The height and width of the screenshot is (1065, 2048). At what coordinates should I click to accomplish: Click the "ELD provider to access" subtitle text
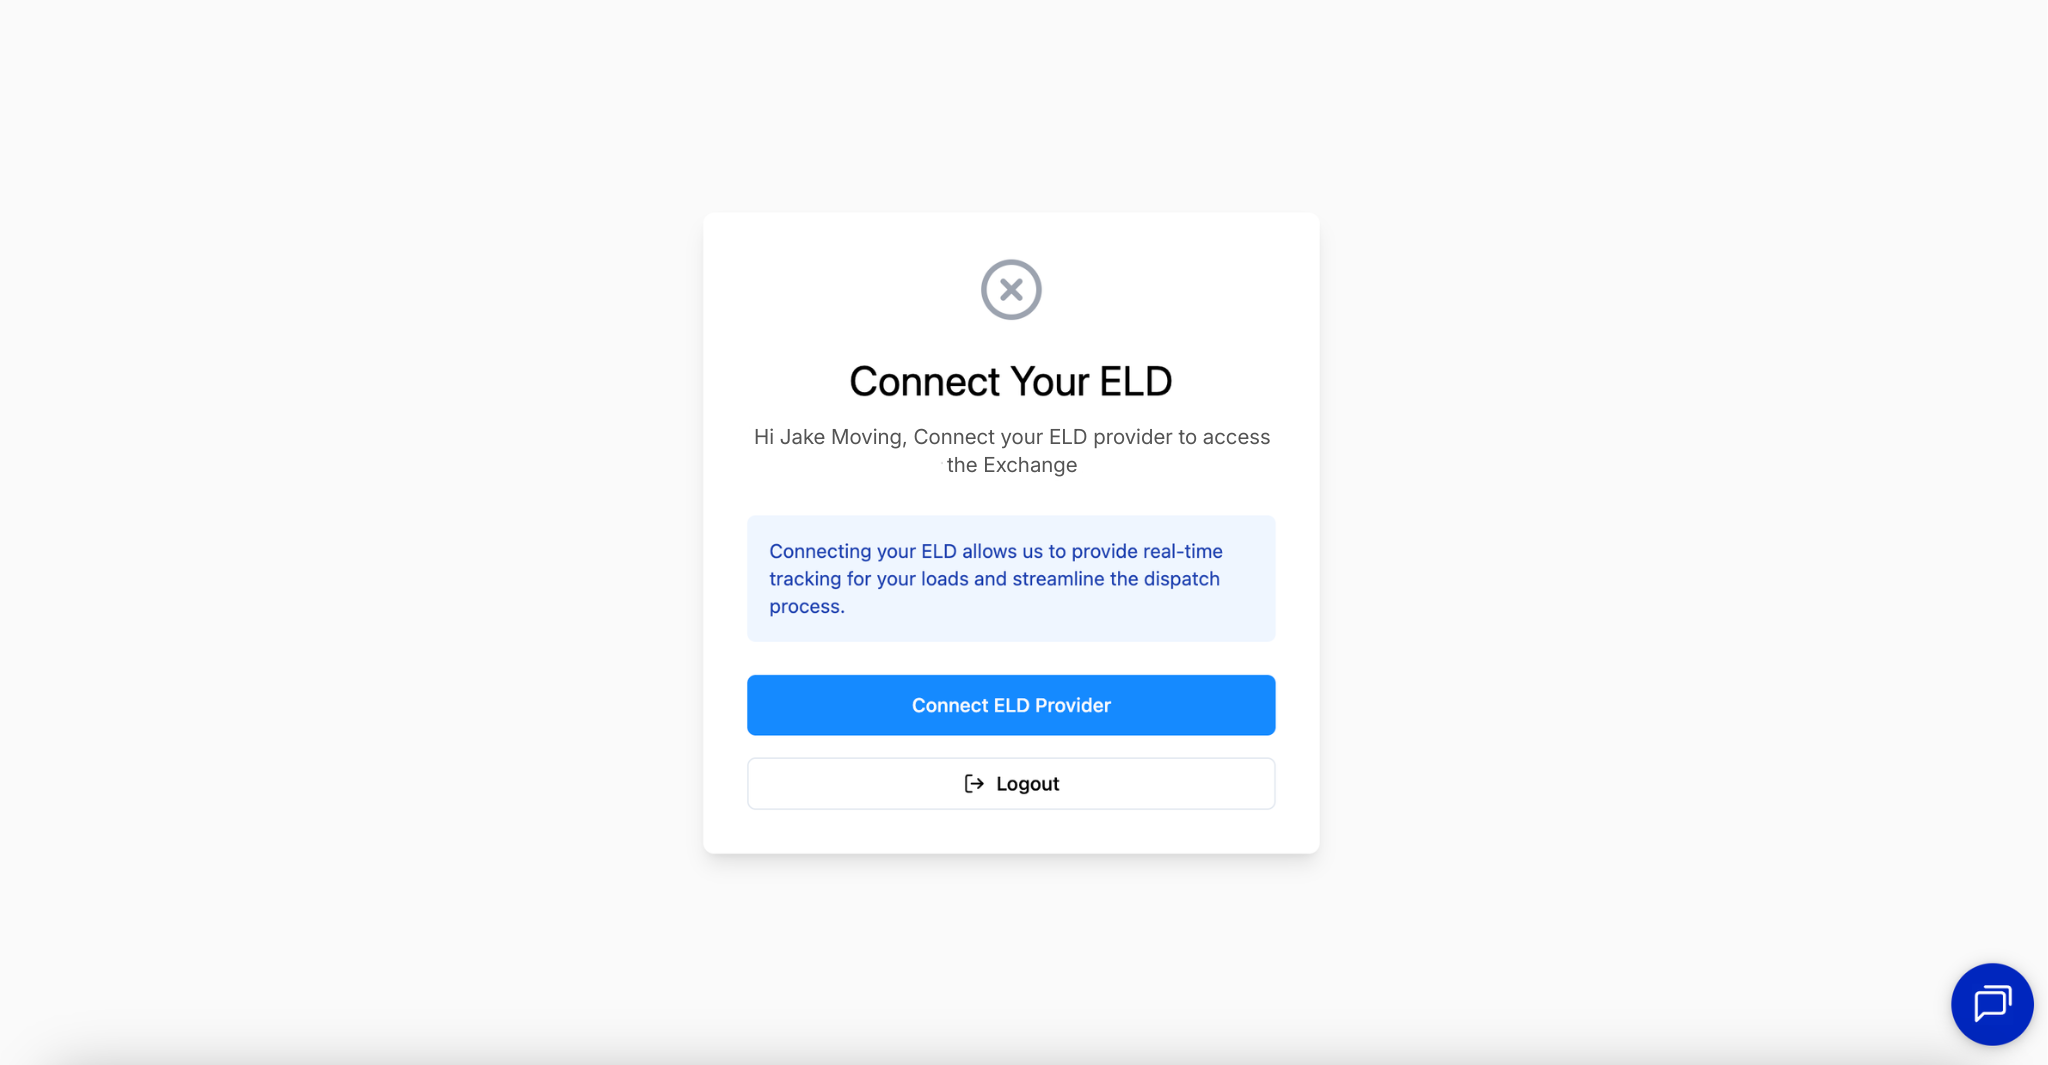coord(1159,437)
